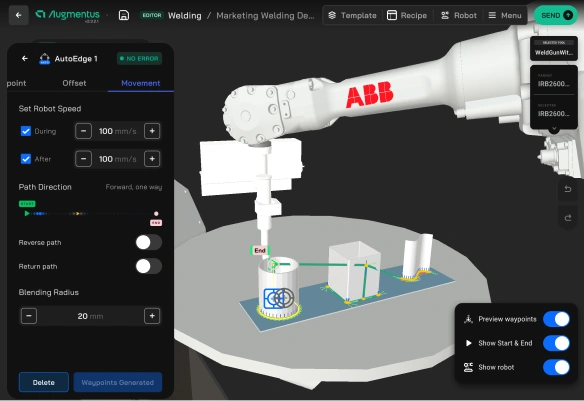
Task: Decrease After speed with minus button
Action: coord(83,159)
